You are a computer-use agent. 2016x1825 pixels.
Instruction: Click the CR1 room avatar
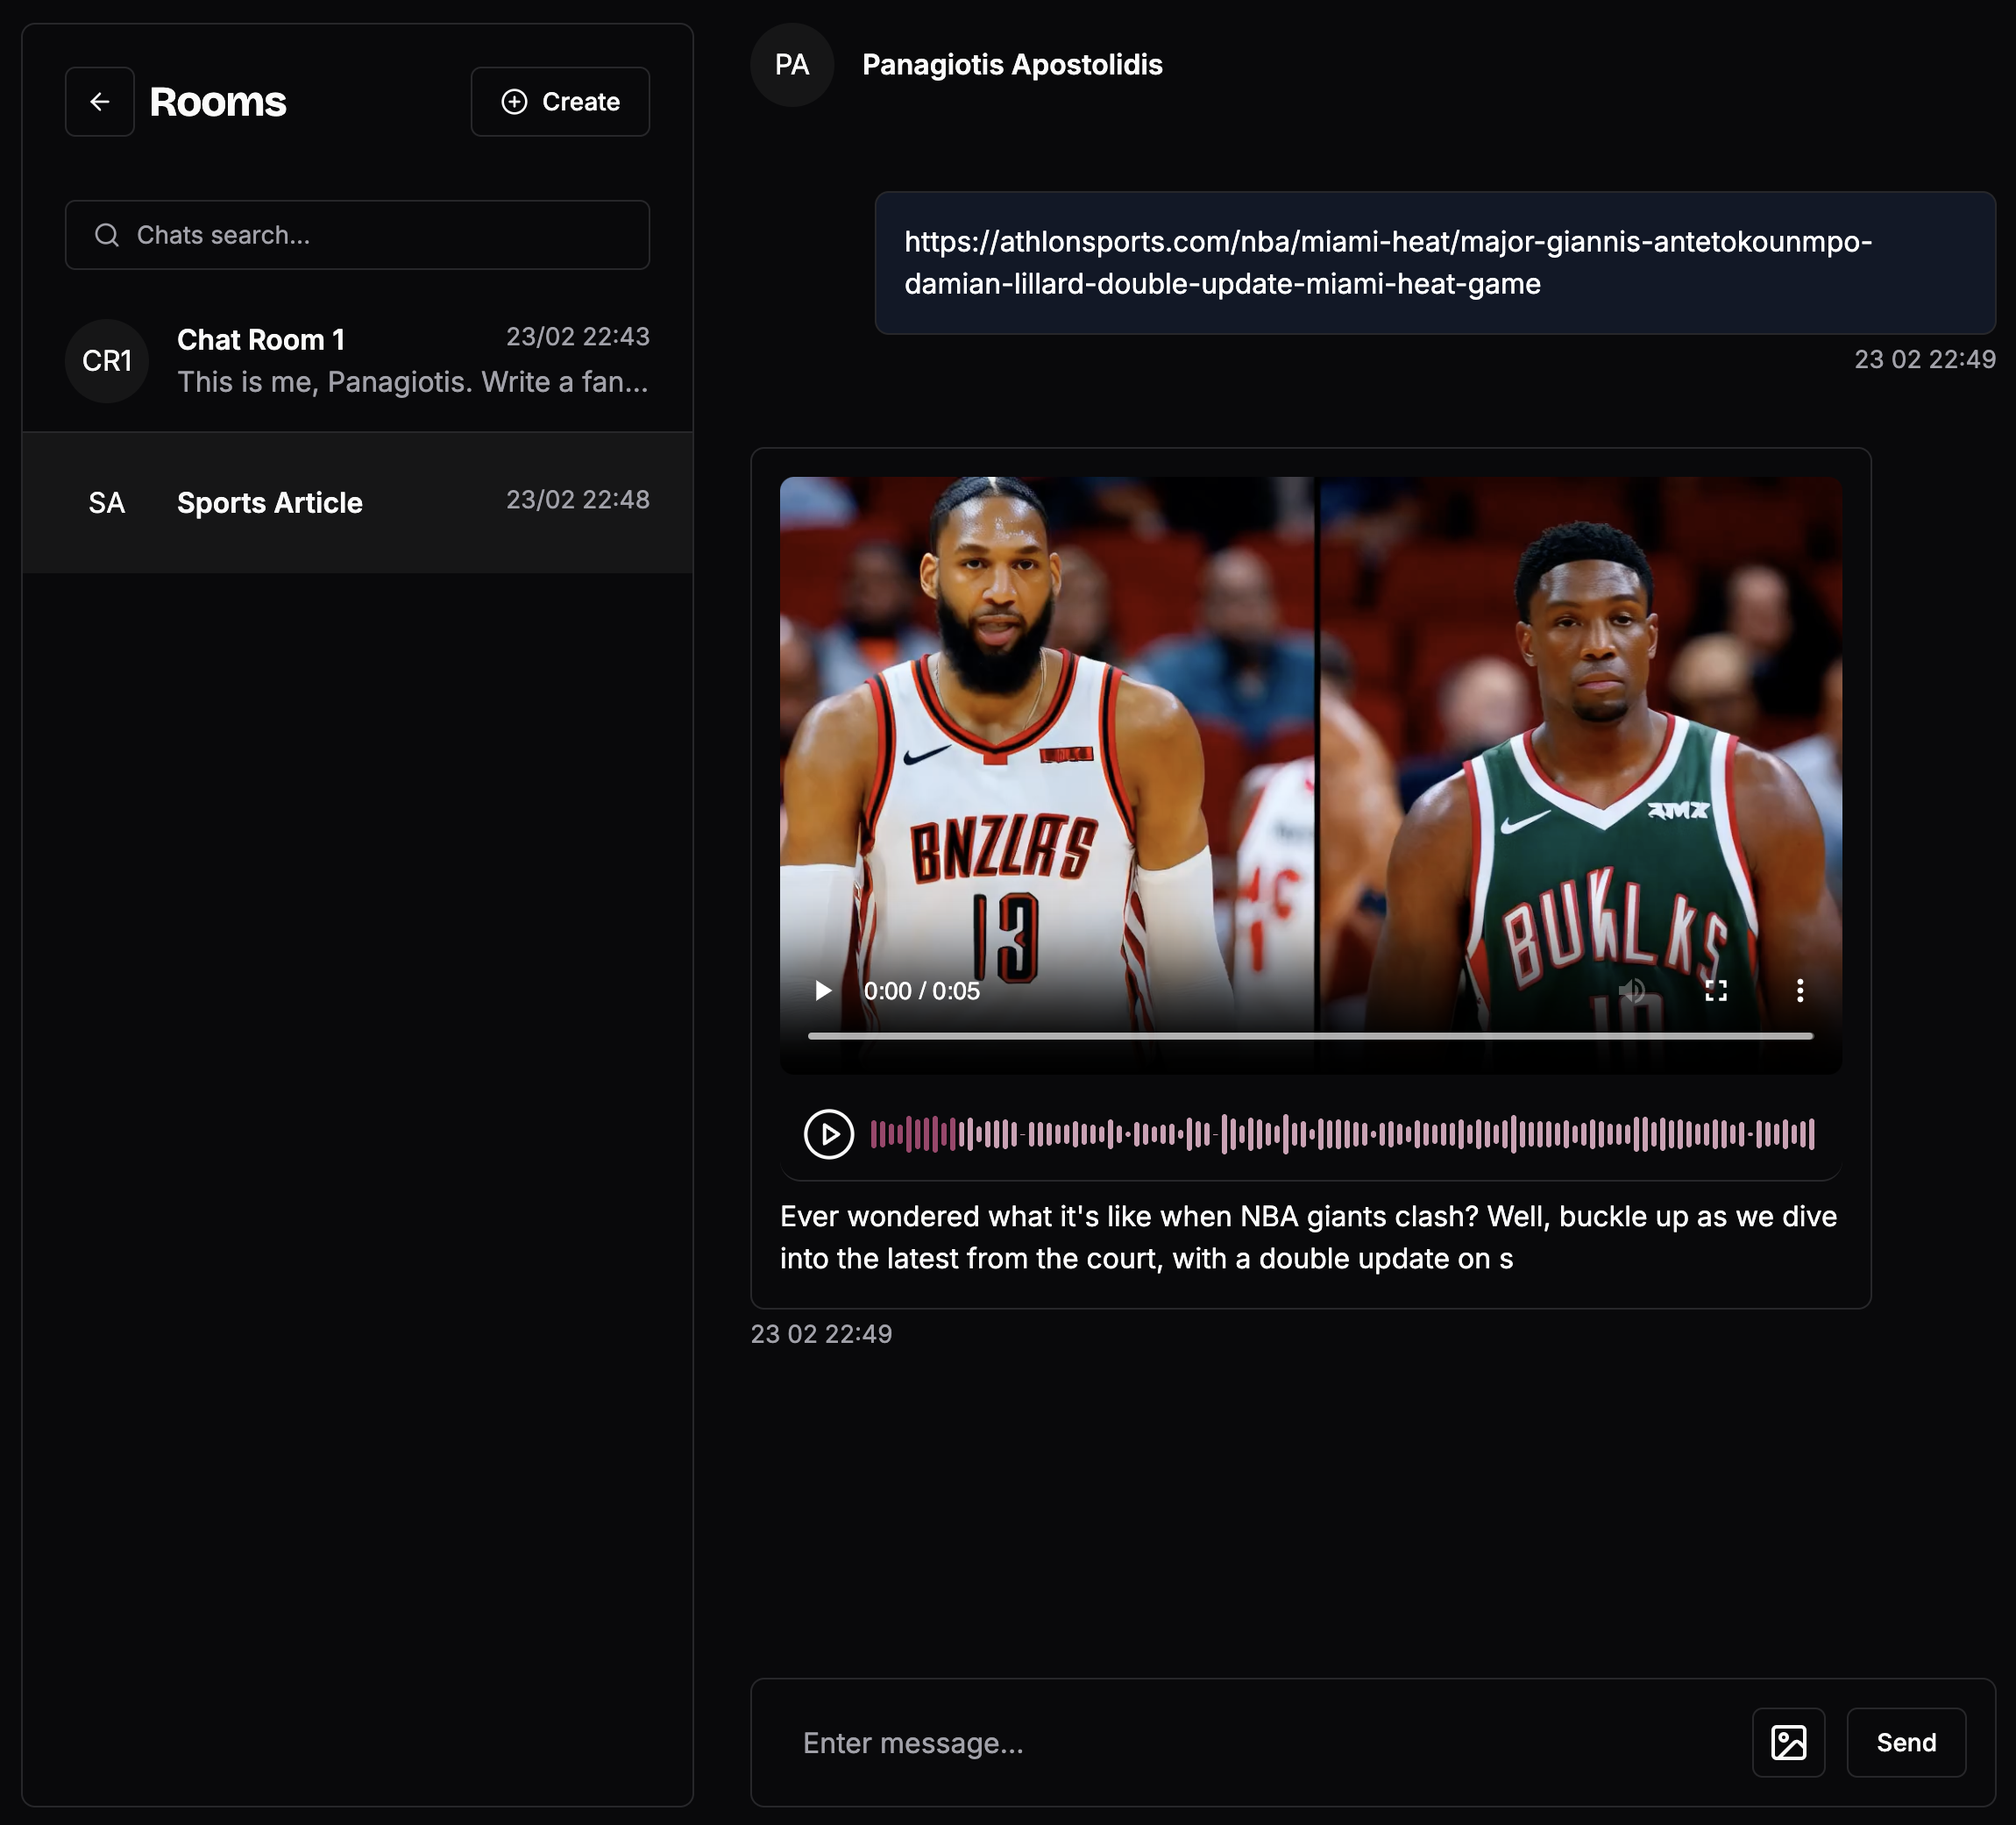pos(107,361)
